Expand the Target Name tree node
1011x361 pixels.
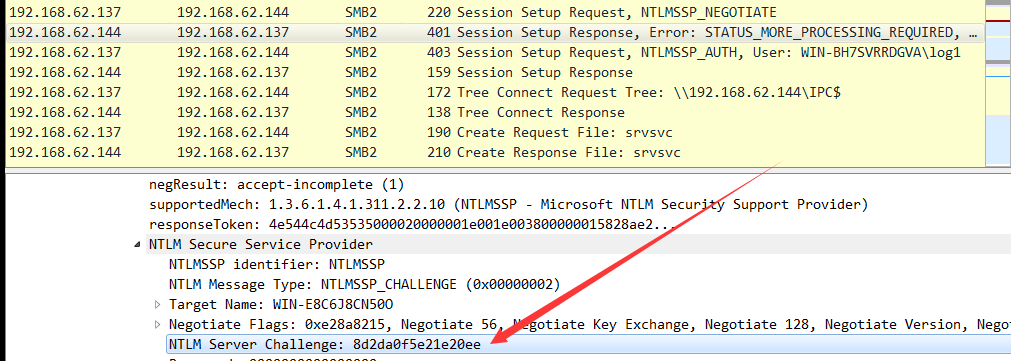point(157,304)
